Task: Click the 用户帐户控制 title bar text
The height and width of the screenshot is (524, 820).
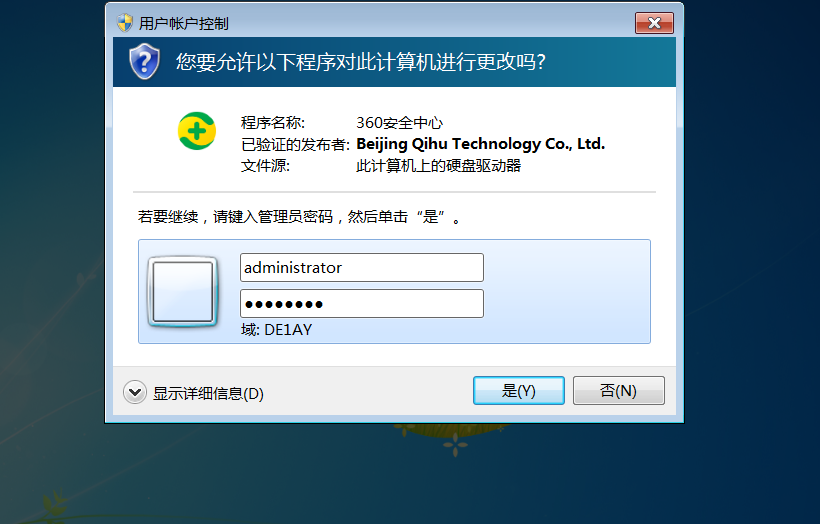Action: pos(184,24)
